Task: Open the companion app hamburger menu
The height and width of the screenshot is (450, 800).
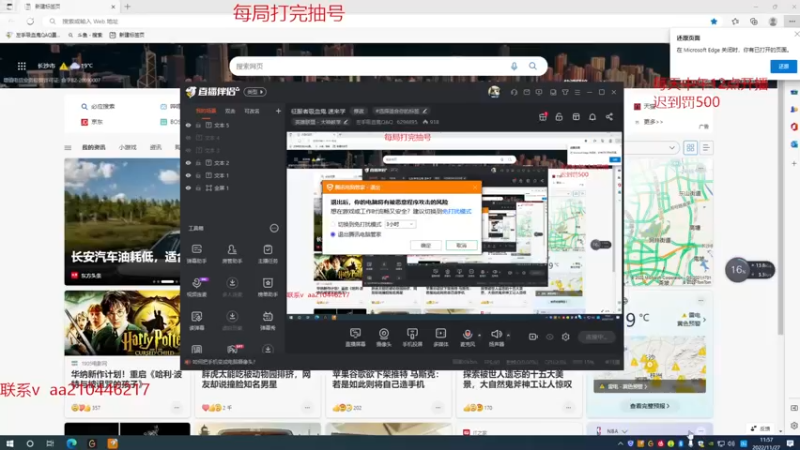Action: click(x=577, y=92)
